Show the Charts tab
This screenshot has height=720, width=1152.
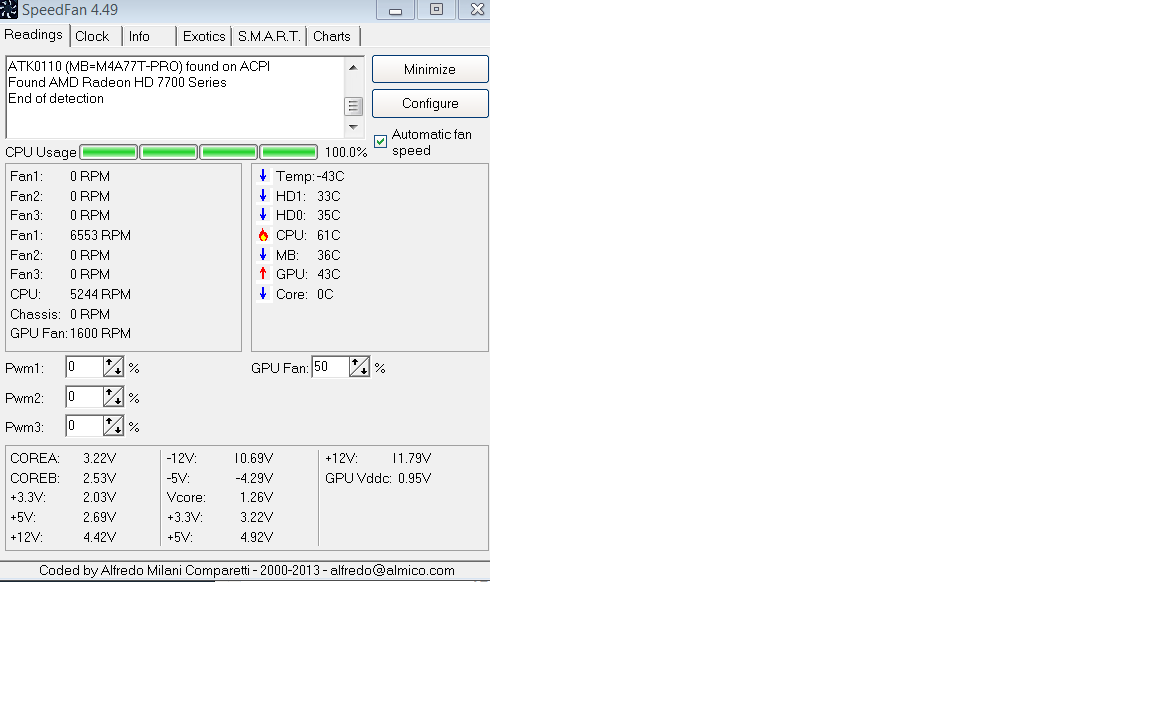(332, 36)
